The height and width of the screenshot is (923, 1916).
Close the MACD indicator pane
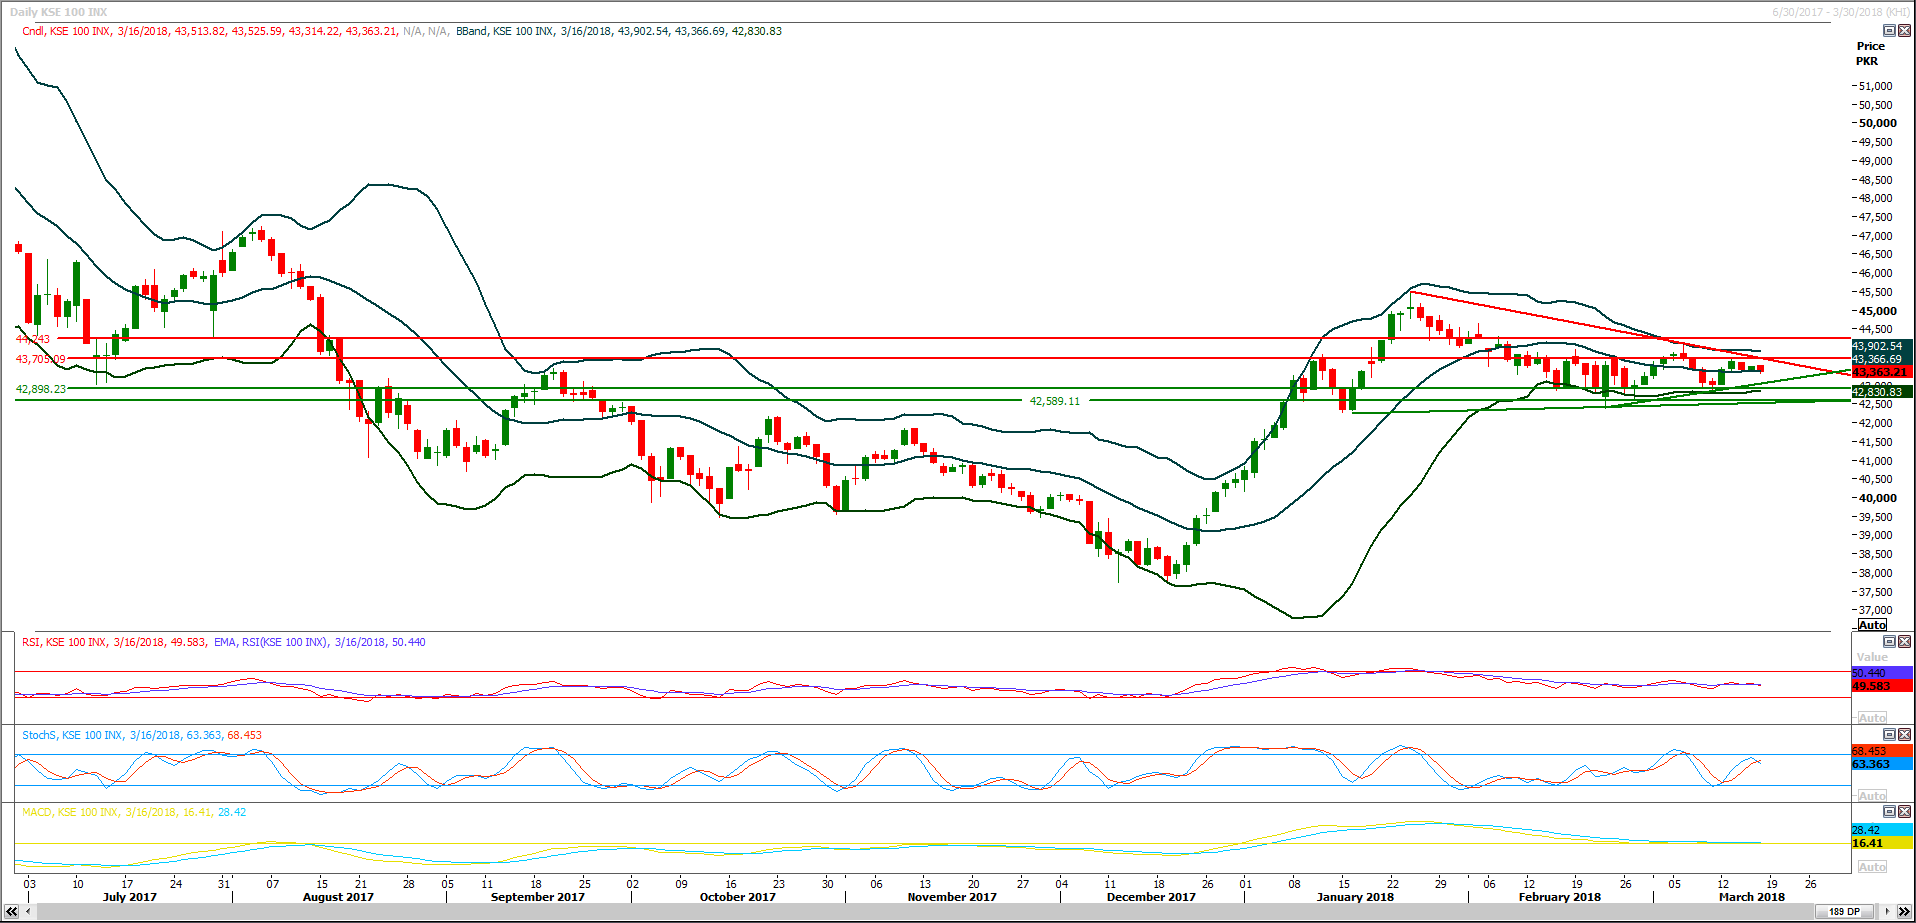[1904, 811]
